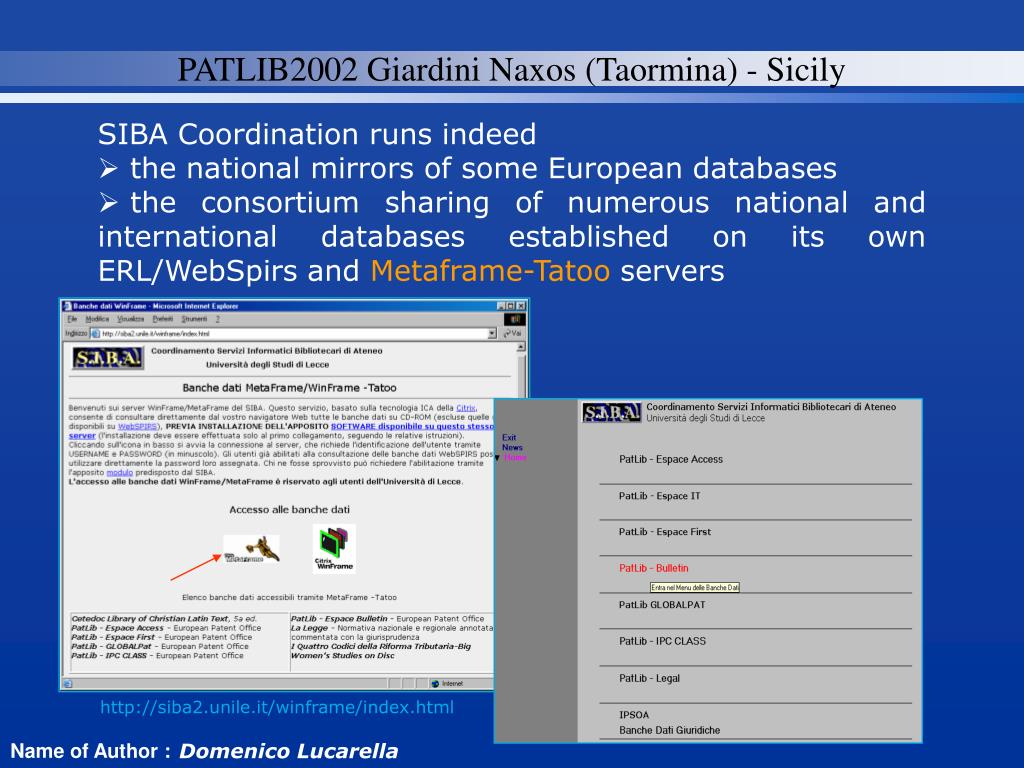Viewport: 1024px width, 768px height.
Task: Open the Preferiti menu
Action: click(x=163, y=319)
